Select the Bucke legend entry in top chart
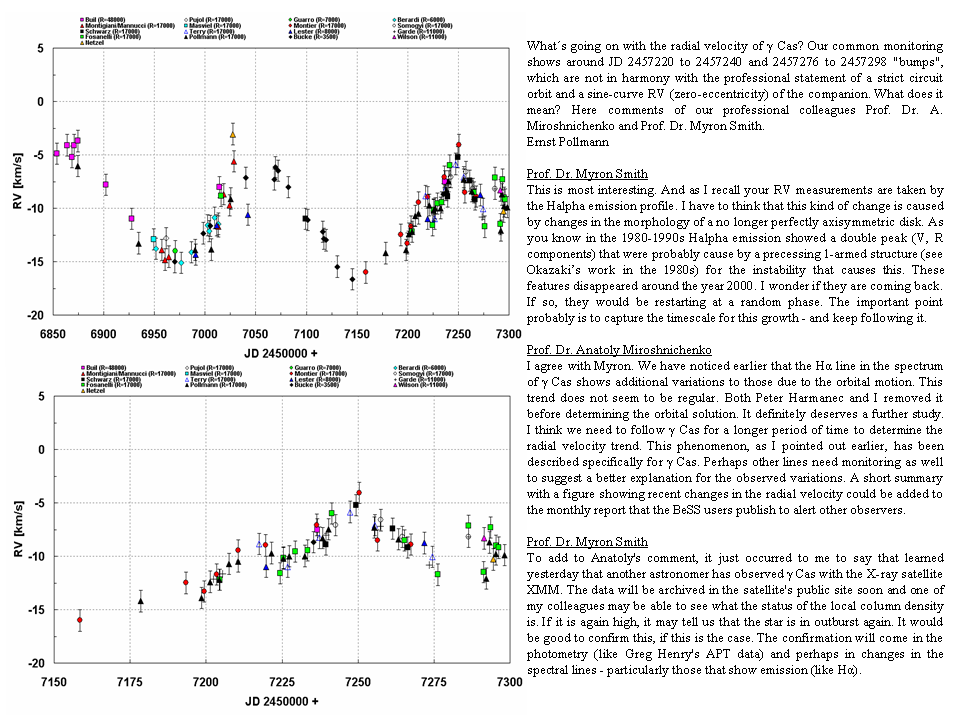Viewport: 960px width, 720px height. [x=318, y=37]
